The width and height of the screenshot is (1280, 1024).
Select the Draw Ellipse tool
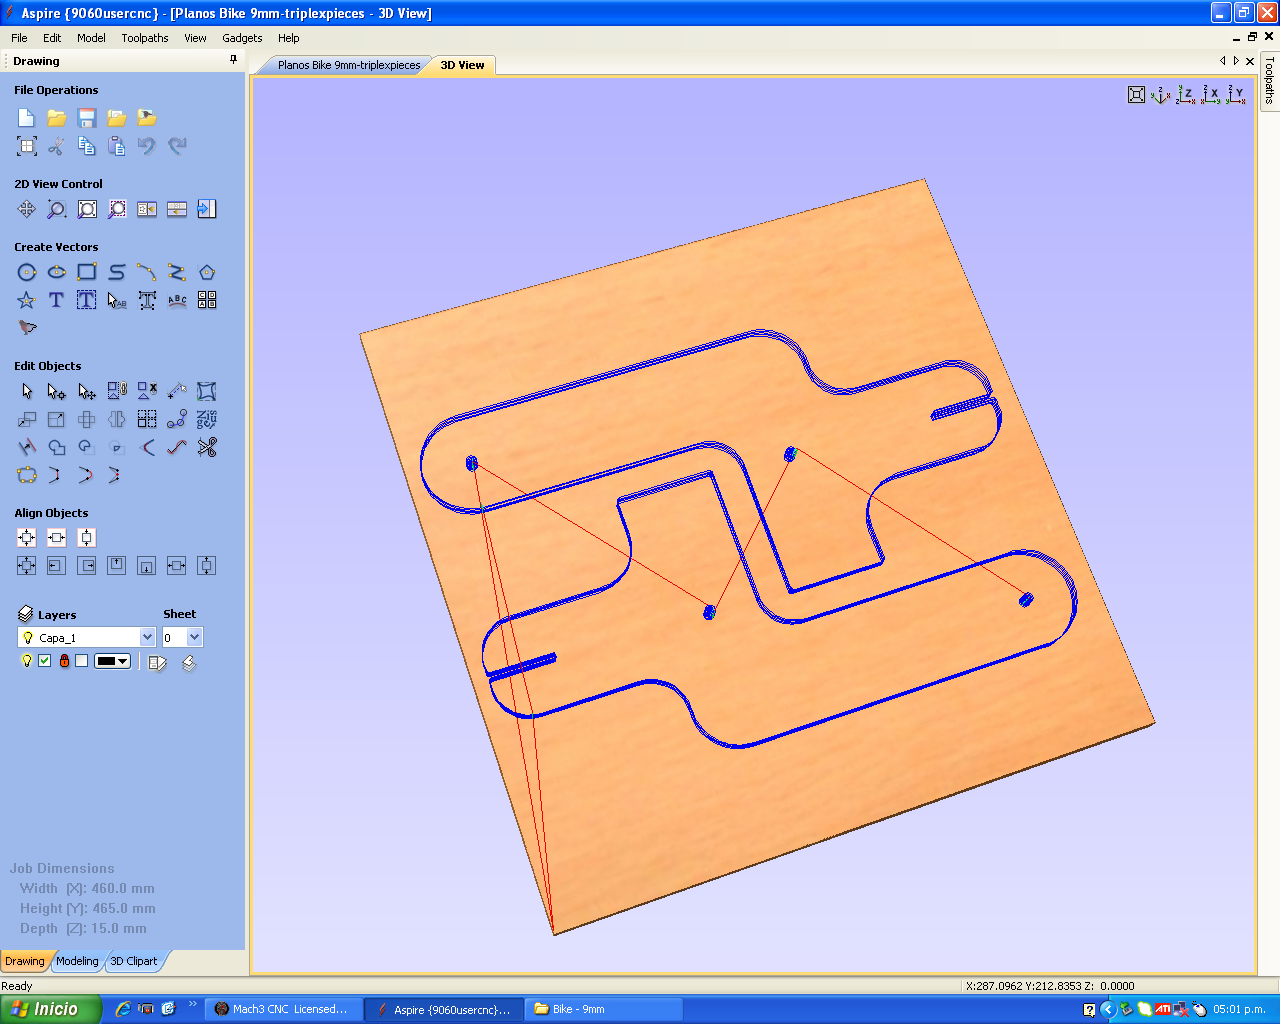(x=57, y=272)
